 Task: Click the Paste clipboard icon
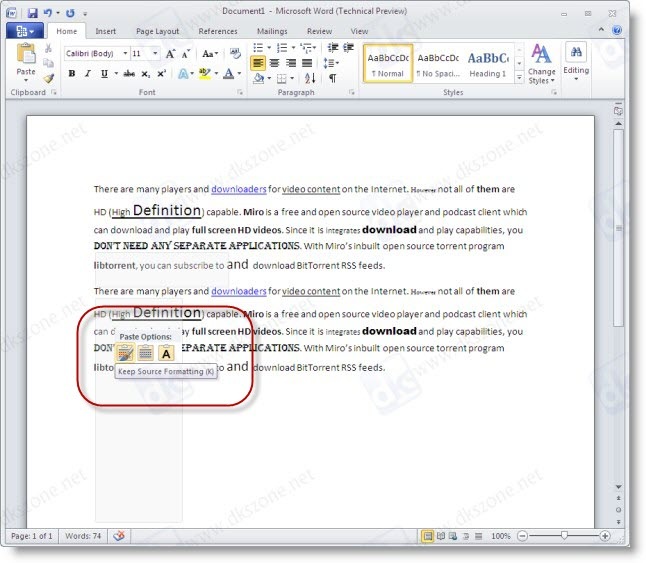tap(26, 54)
